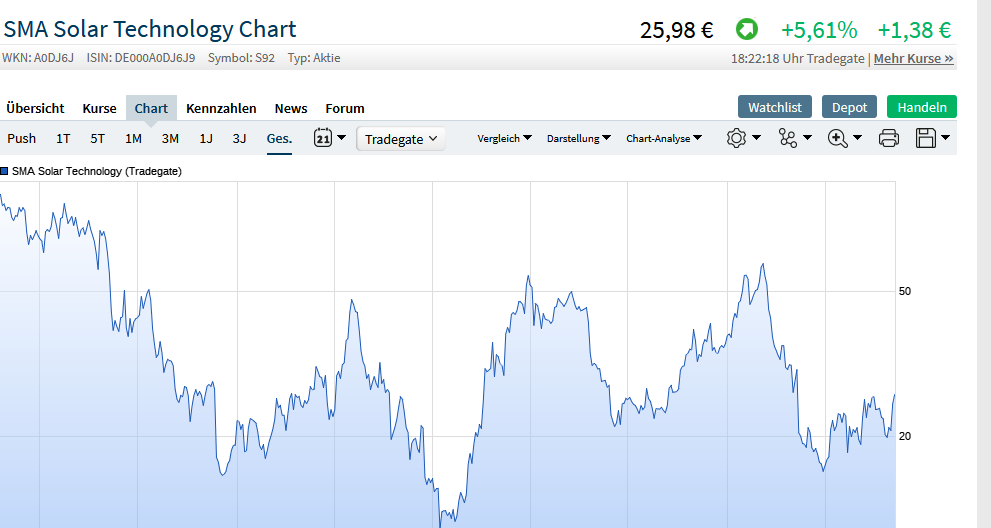Image resolution: width=991 pixels, height=528 pixels.
Task: Select the Ges. total timeframe
Action: tap(279, 139)
